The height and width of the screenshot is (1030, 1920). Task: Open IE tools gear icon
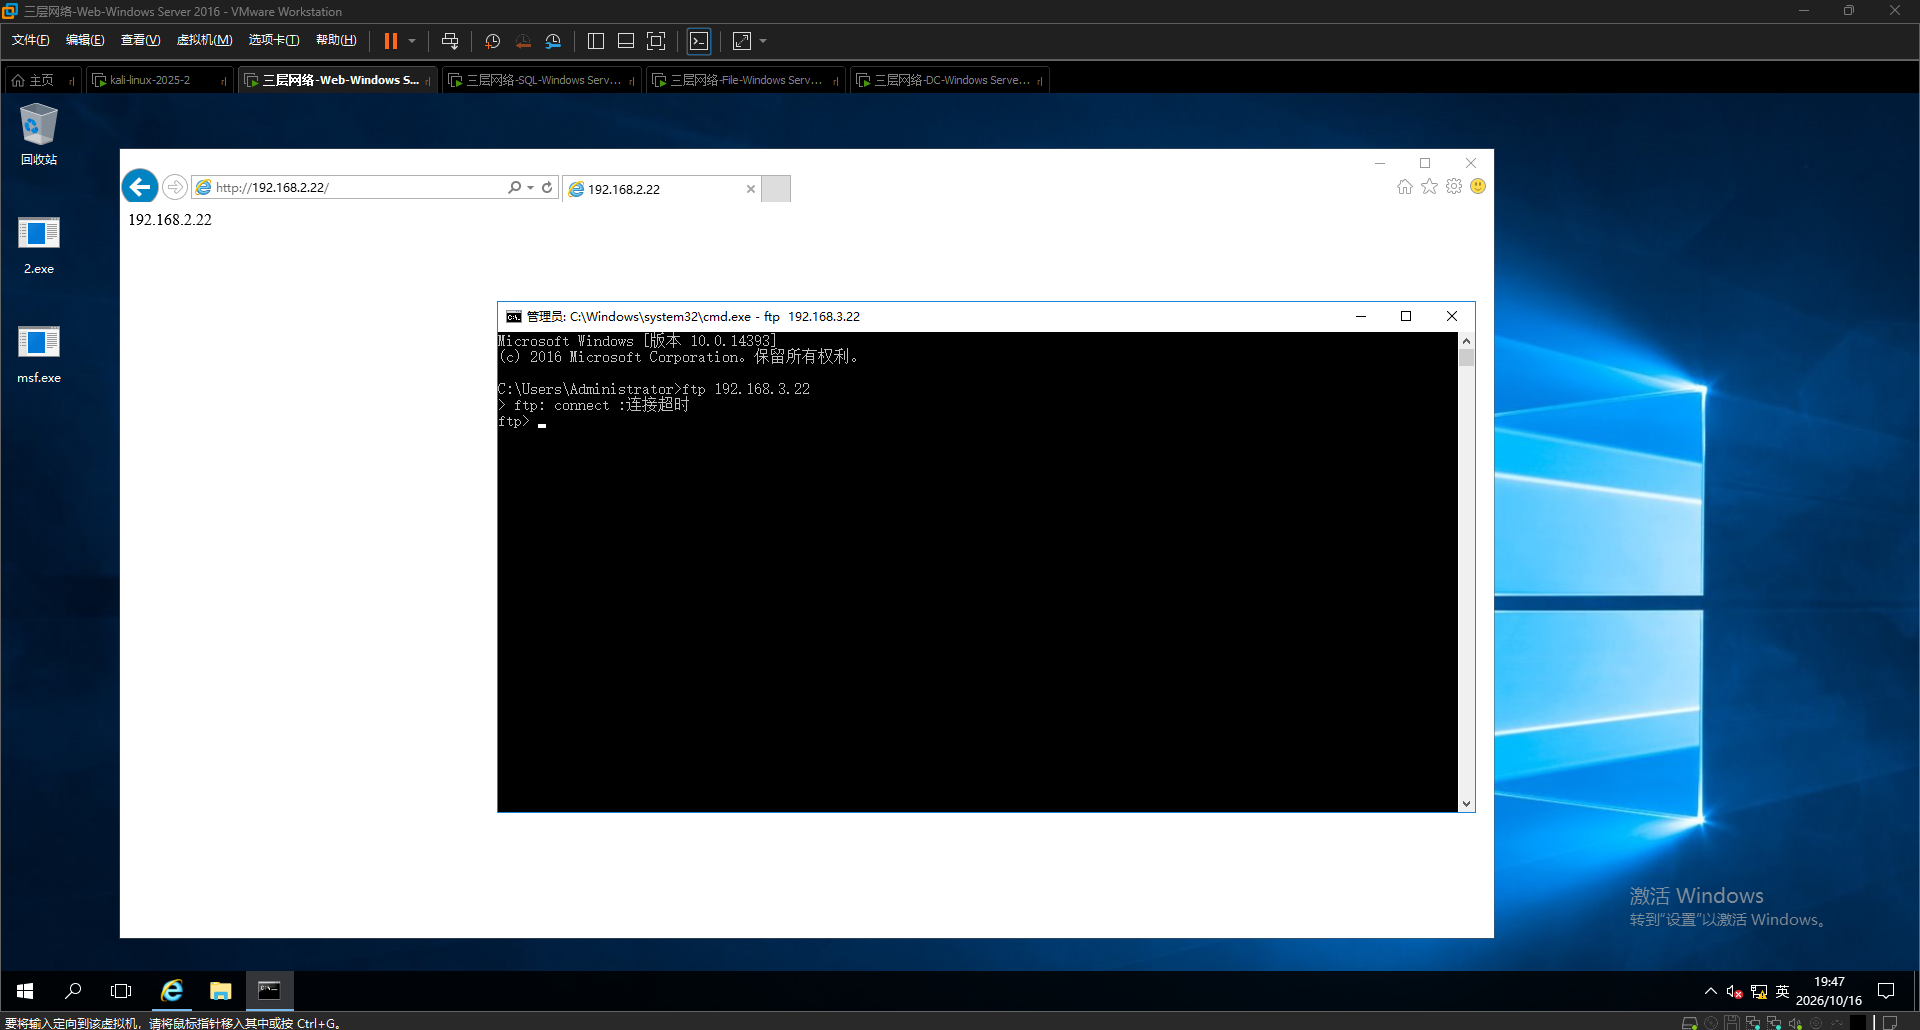[1454, 186]
